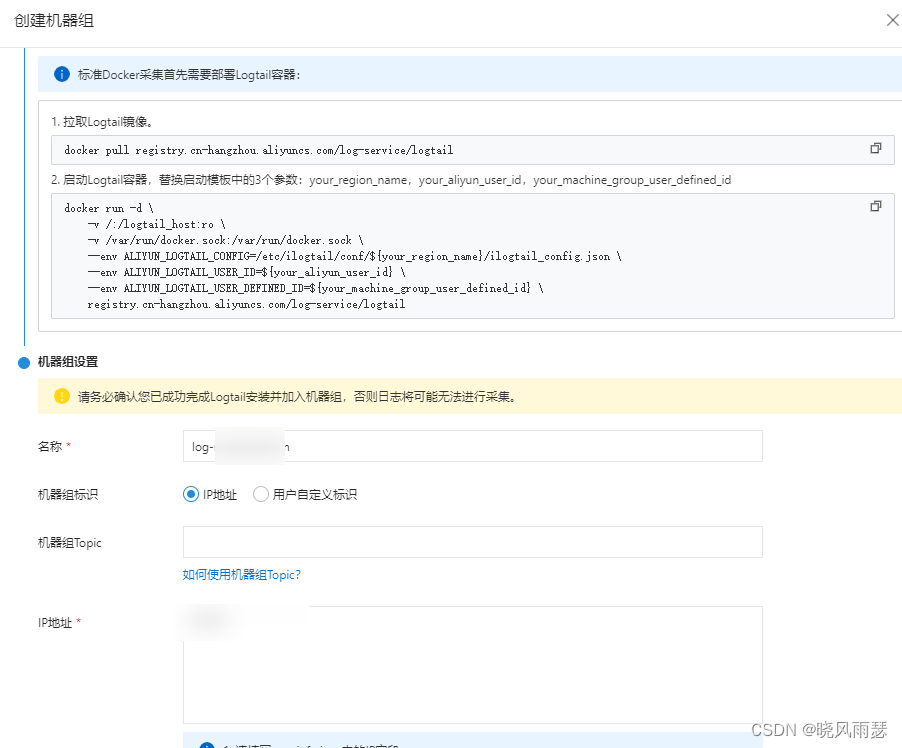Viewport: 902px width, 748px height.
Task: Close the 创建机器组 dialog
Action: click(892, 19)
